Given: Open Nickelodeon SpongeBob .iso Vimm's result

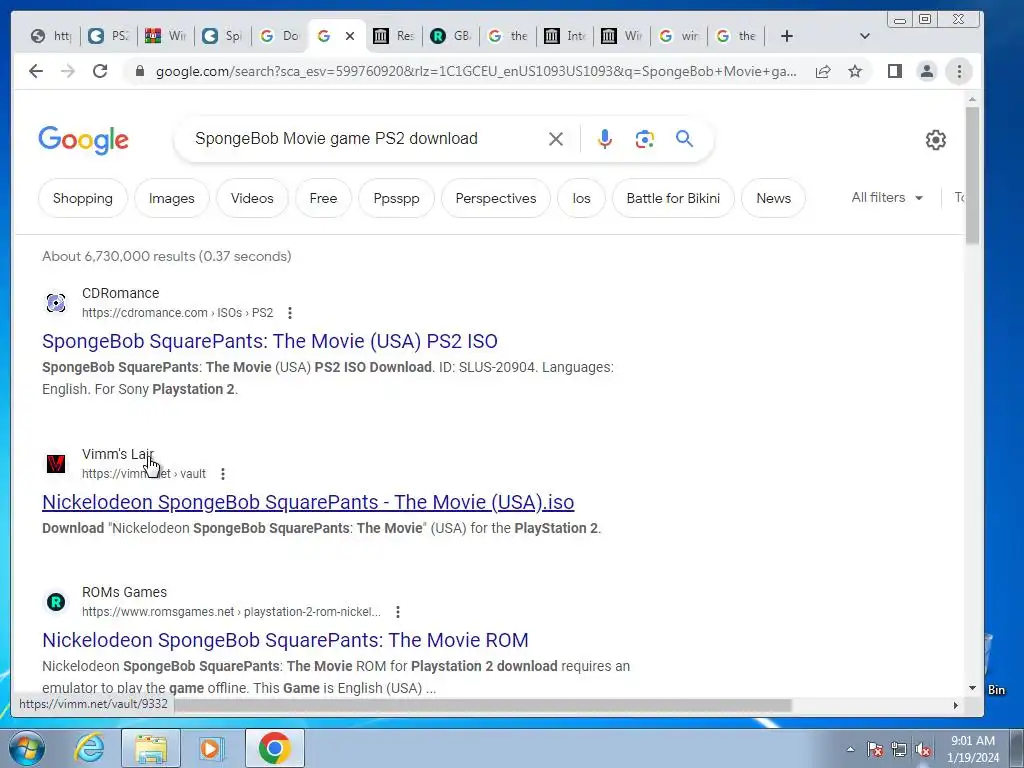Looking at the screenshot, I should click(x=308, y=502).
